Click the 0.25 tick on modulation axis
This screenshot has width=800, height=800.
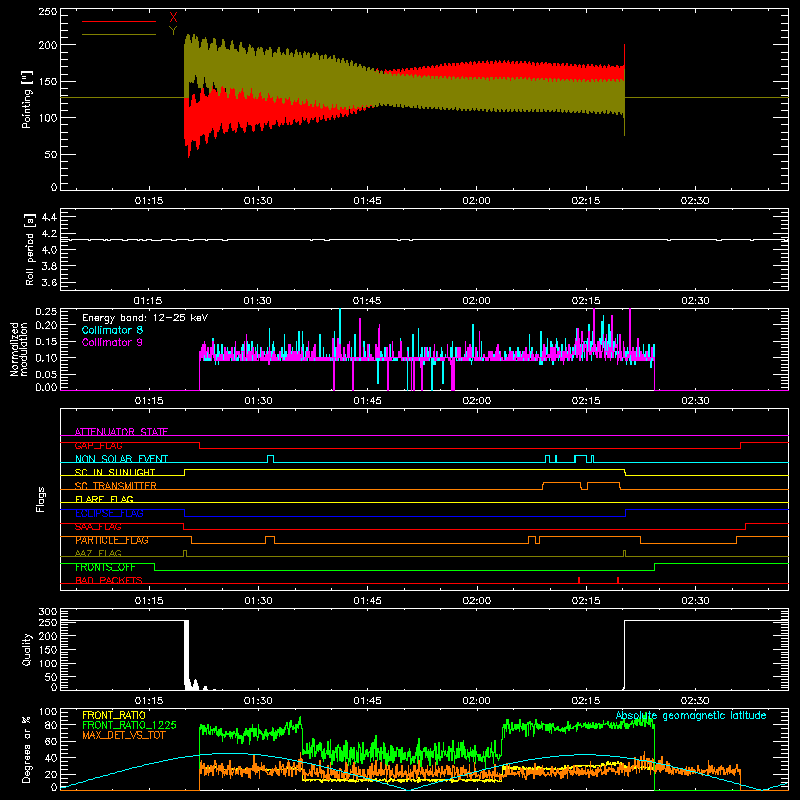pos(46,312)
